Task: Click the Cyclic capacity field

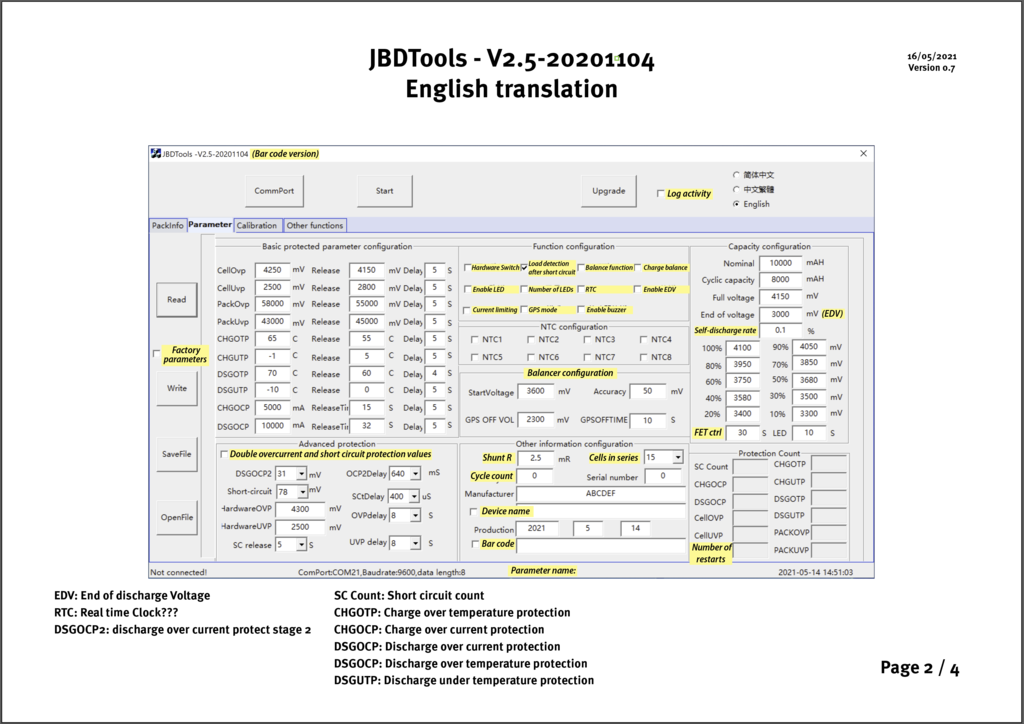Action: click(x=781, y=279)
